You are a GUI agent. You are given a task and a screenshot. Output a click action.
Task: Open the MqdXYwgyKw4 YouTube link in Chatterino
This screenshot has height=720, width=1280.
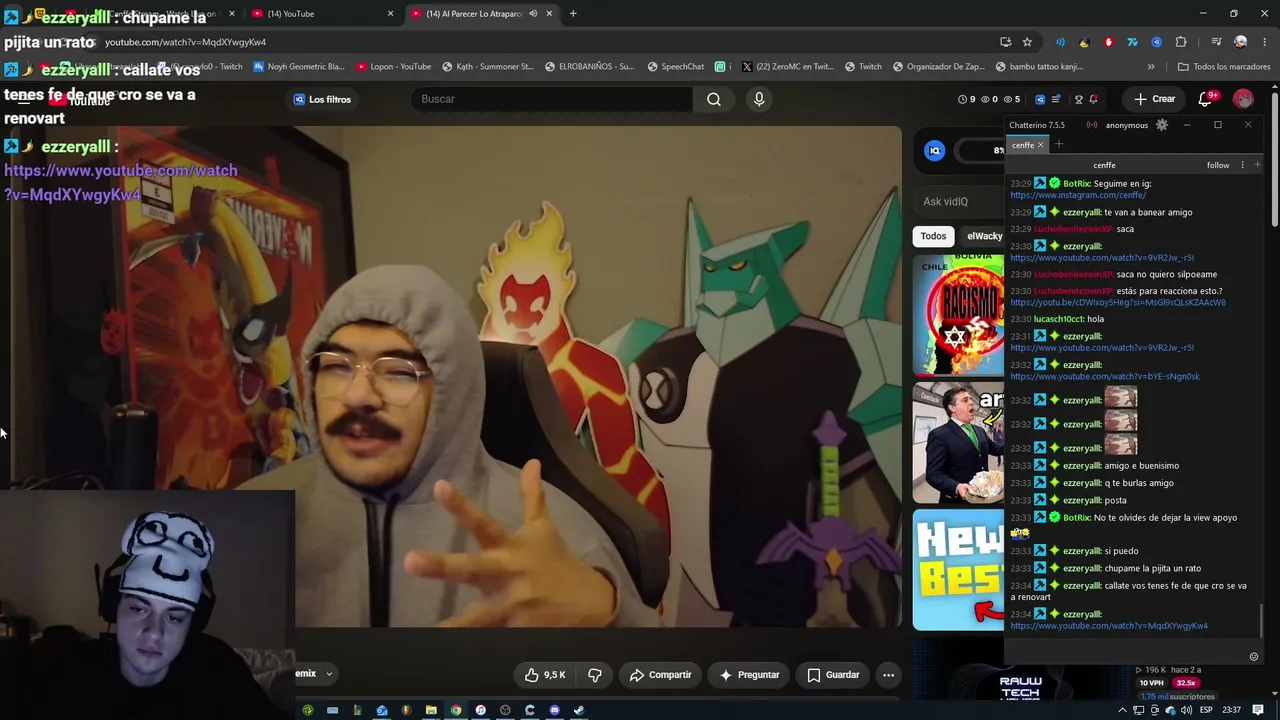1109,626
